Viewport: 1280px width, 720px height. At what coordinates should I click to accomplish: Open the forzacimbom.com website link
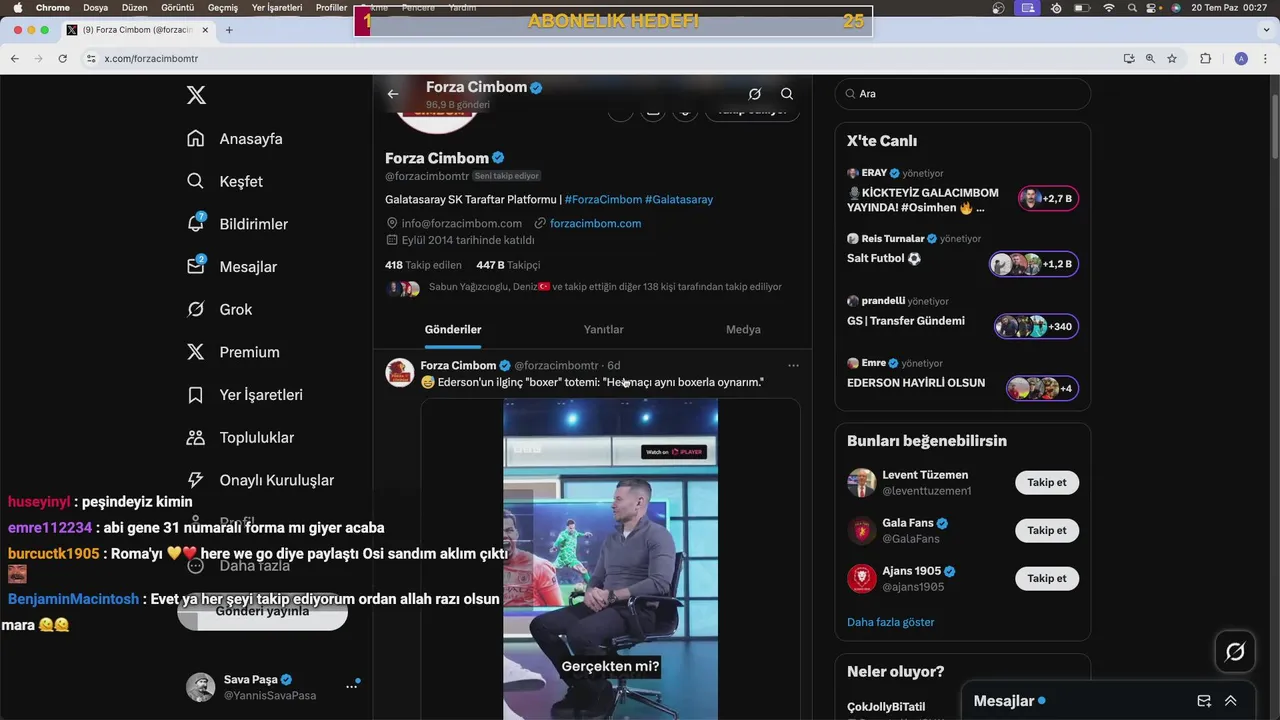pos(595,224)
